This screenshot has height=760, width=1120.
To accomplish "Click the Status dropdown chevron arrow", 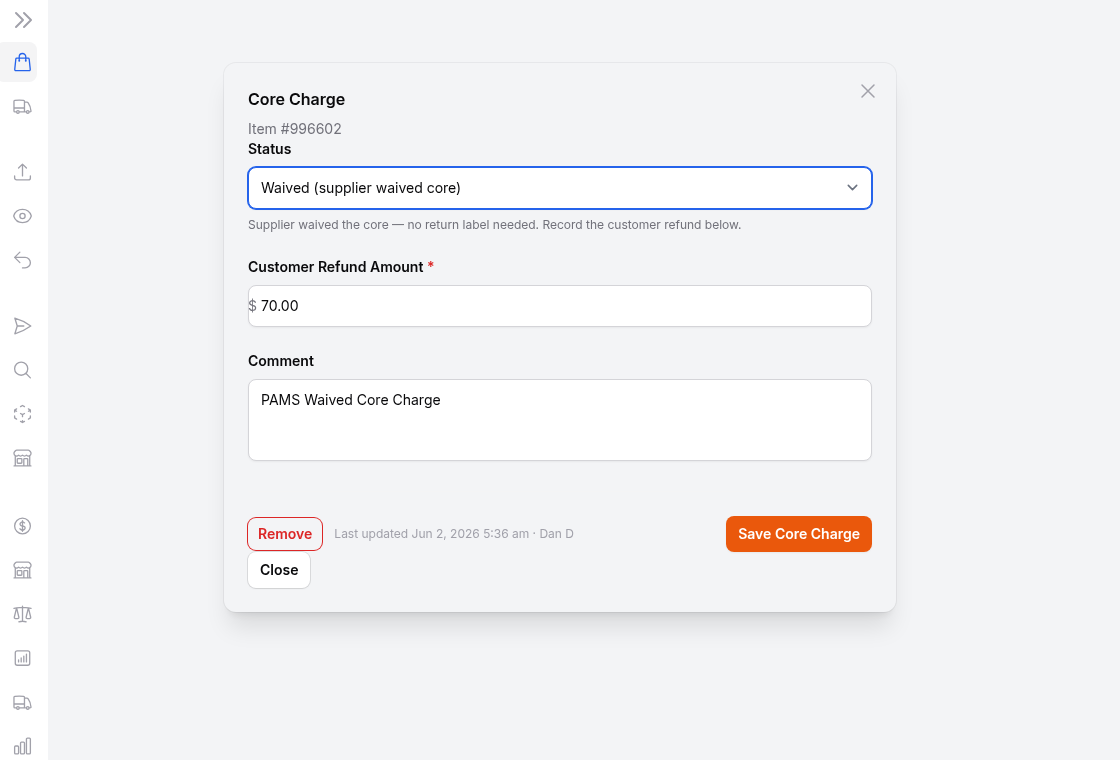I will pyautogui.click(x=852, y=188).
